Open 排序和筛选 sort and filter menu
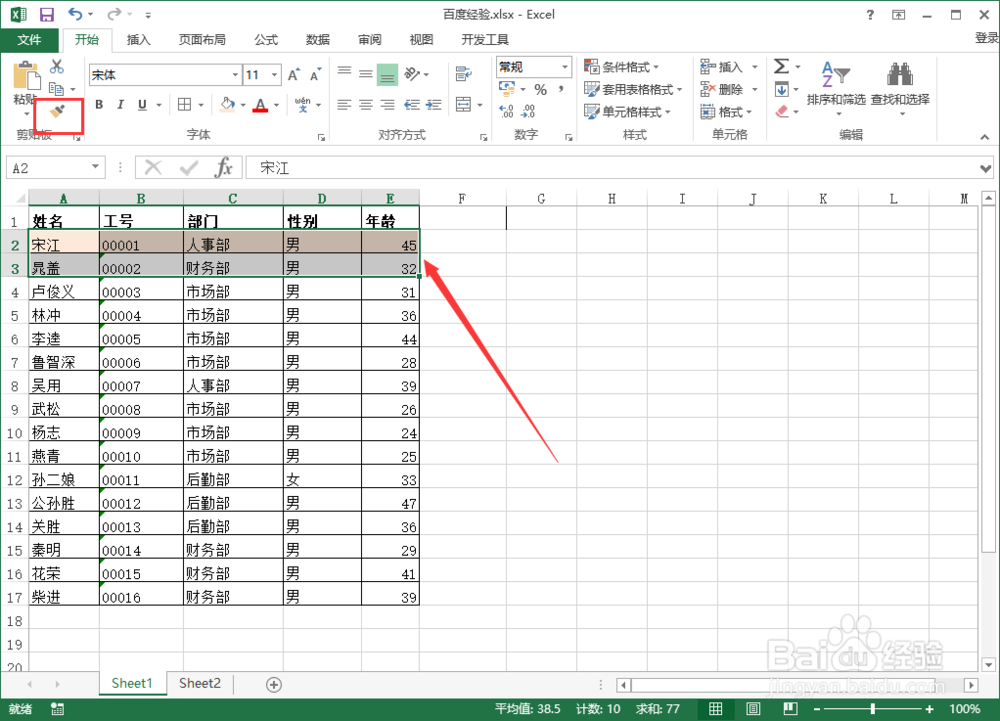 point(835,89)
